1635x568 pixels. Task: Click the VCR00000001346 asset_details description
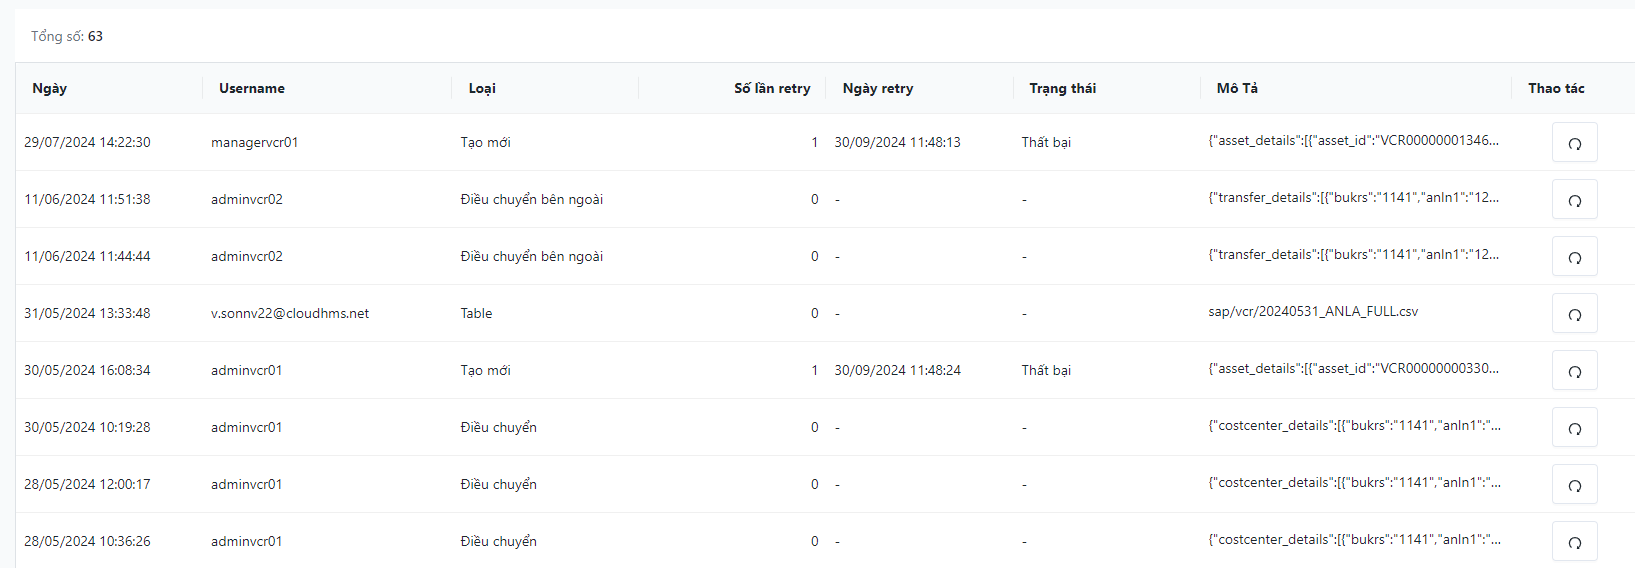tap(1353, 141)
